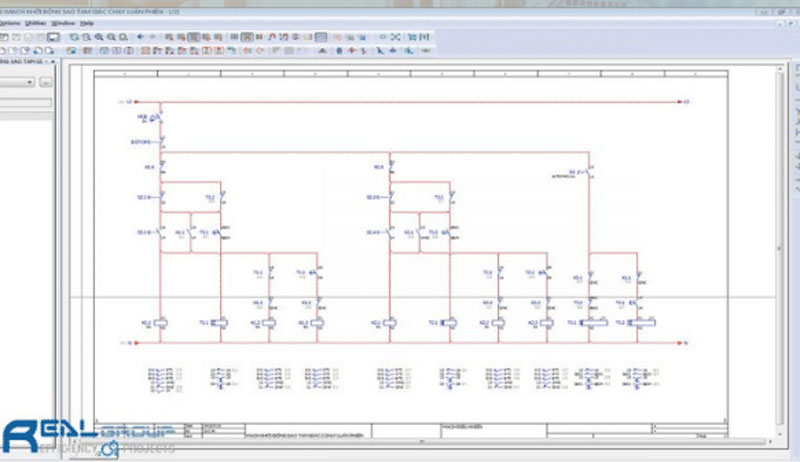Click the title block circuit name text

(305, 435)
